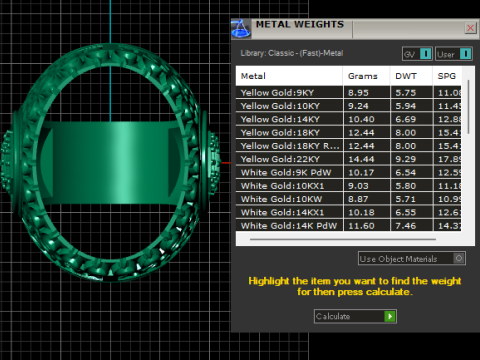Click the DWT column header
Screen dimensions: 480x360
[411, 76]
